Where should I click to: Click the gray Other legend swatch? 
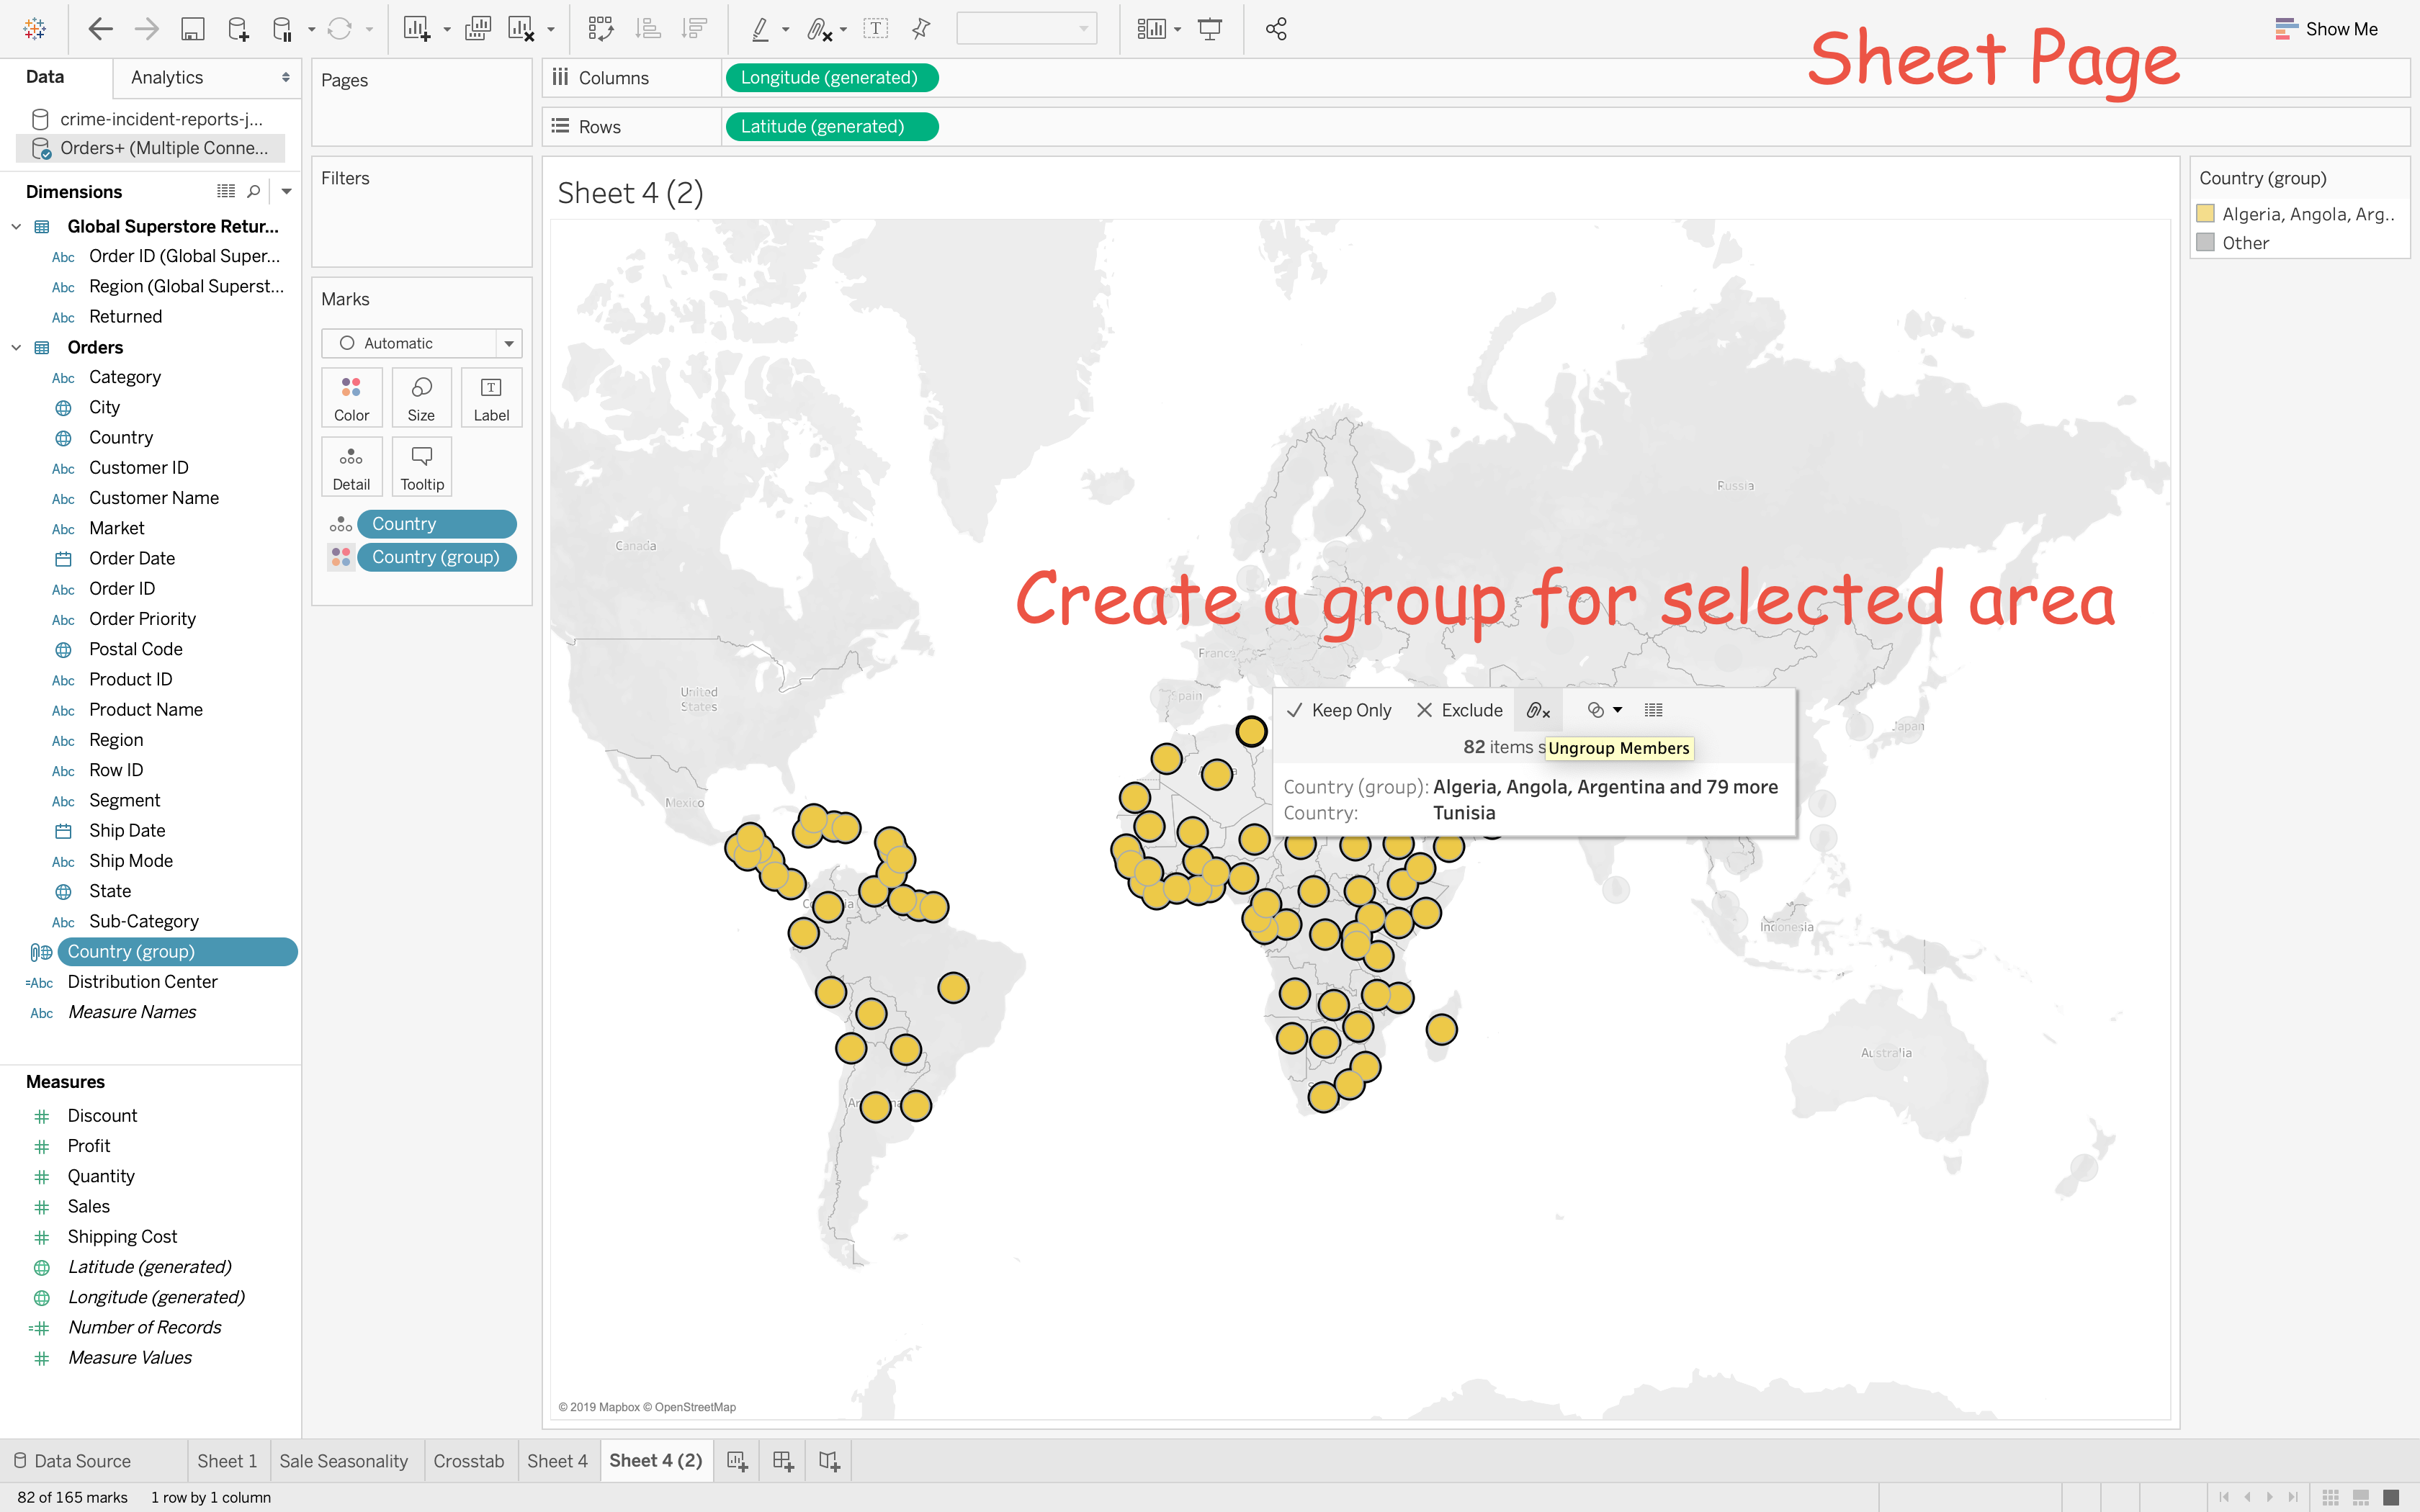point(2205,242)
